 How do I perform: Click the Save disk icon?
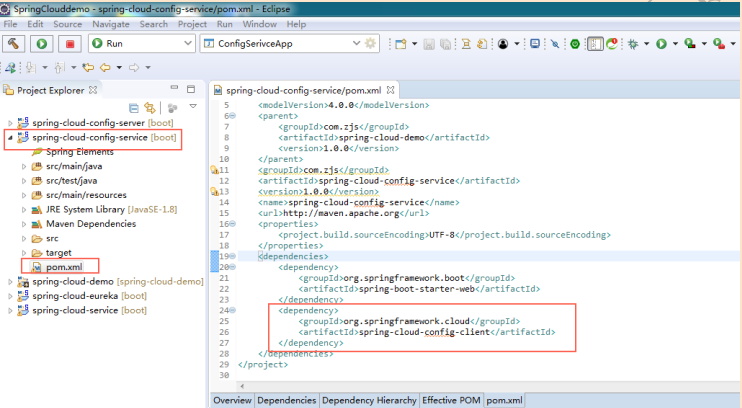pos(429,44)
